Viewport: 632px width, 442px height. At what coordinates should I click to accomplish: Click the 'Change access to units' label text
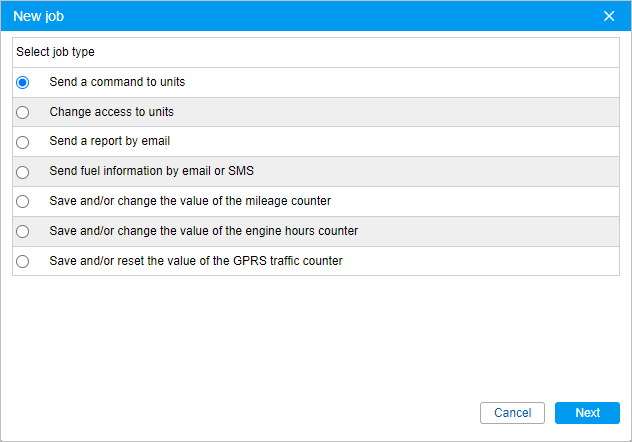point(112,112)
